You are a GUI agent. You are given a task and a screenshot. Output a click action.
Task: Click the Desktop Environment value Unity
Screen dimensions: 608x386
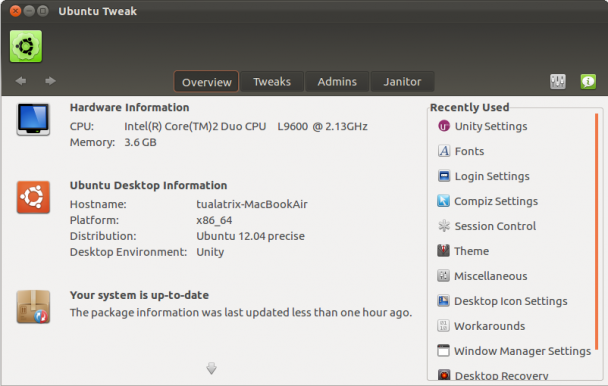click(x=210, y=252)
